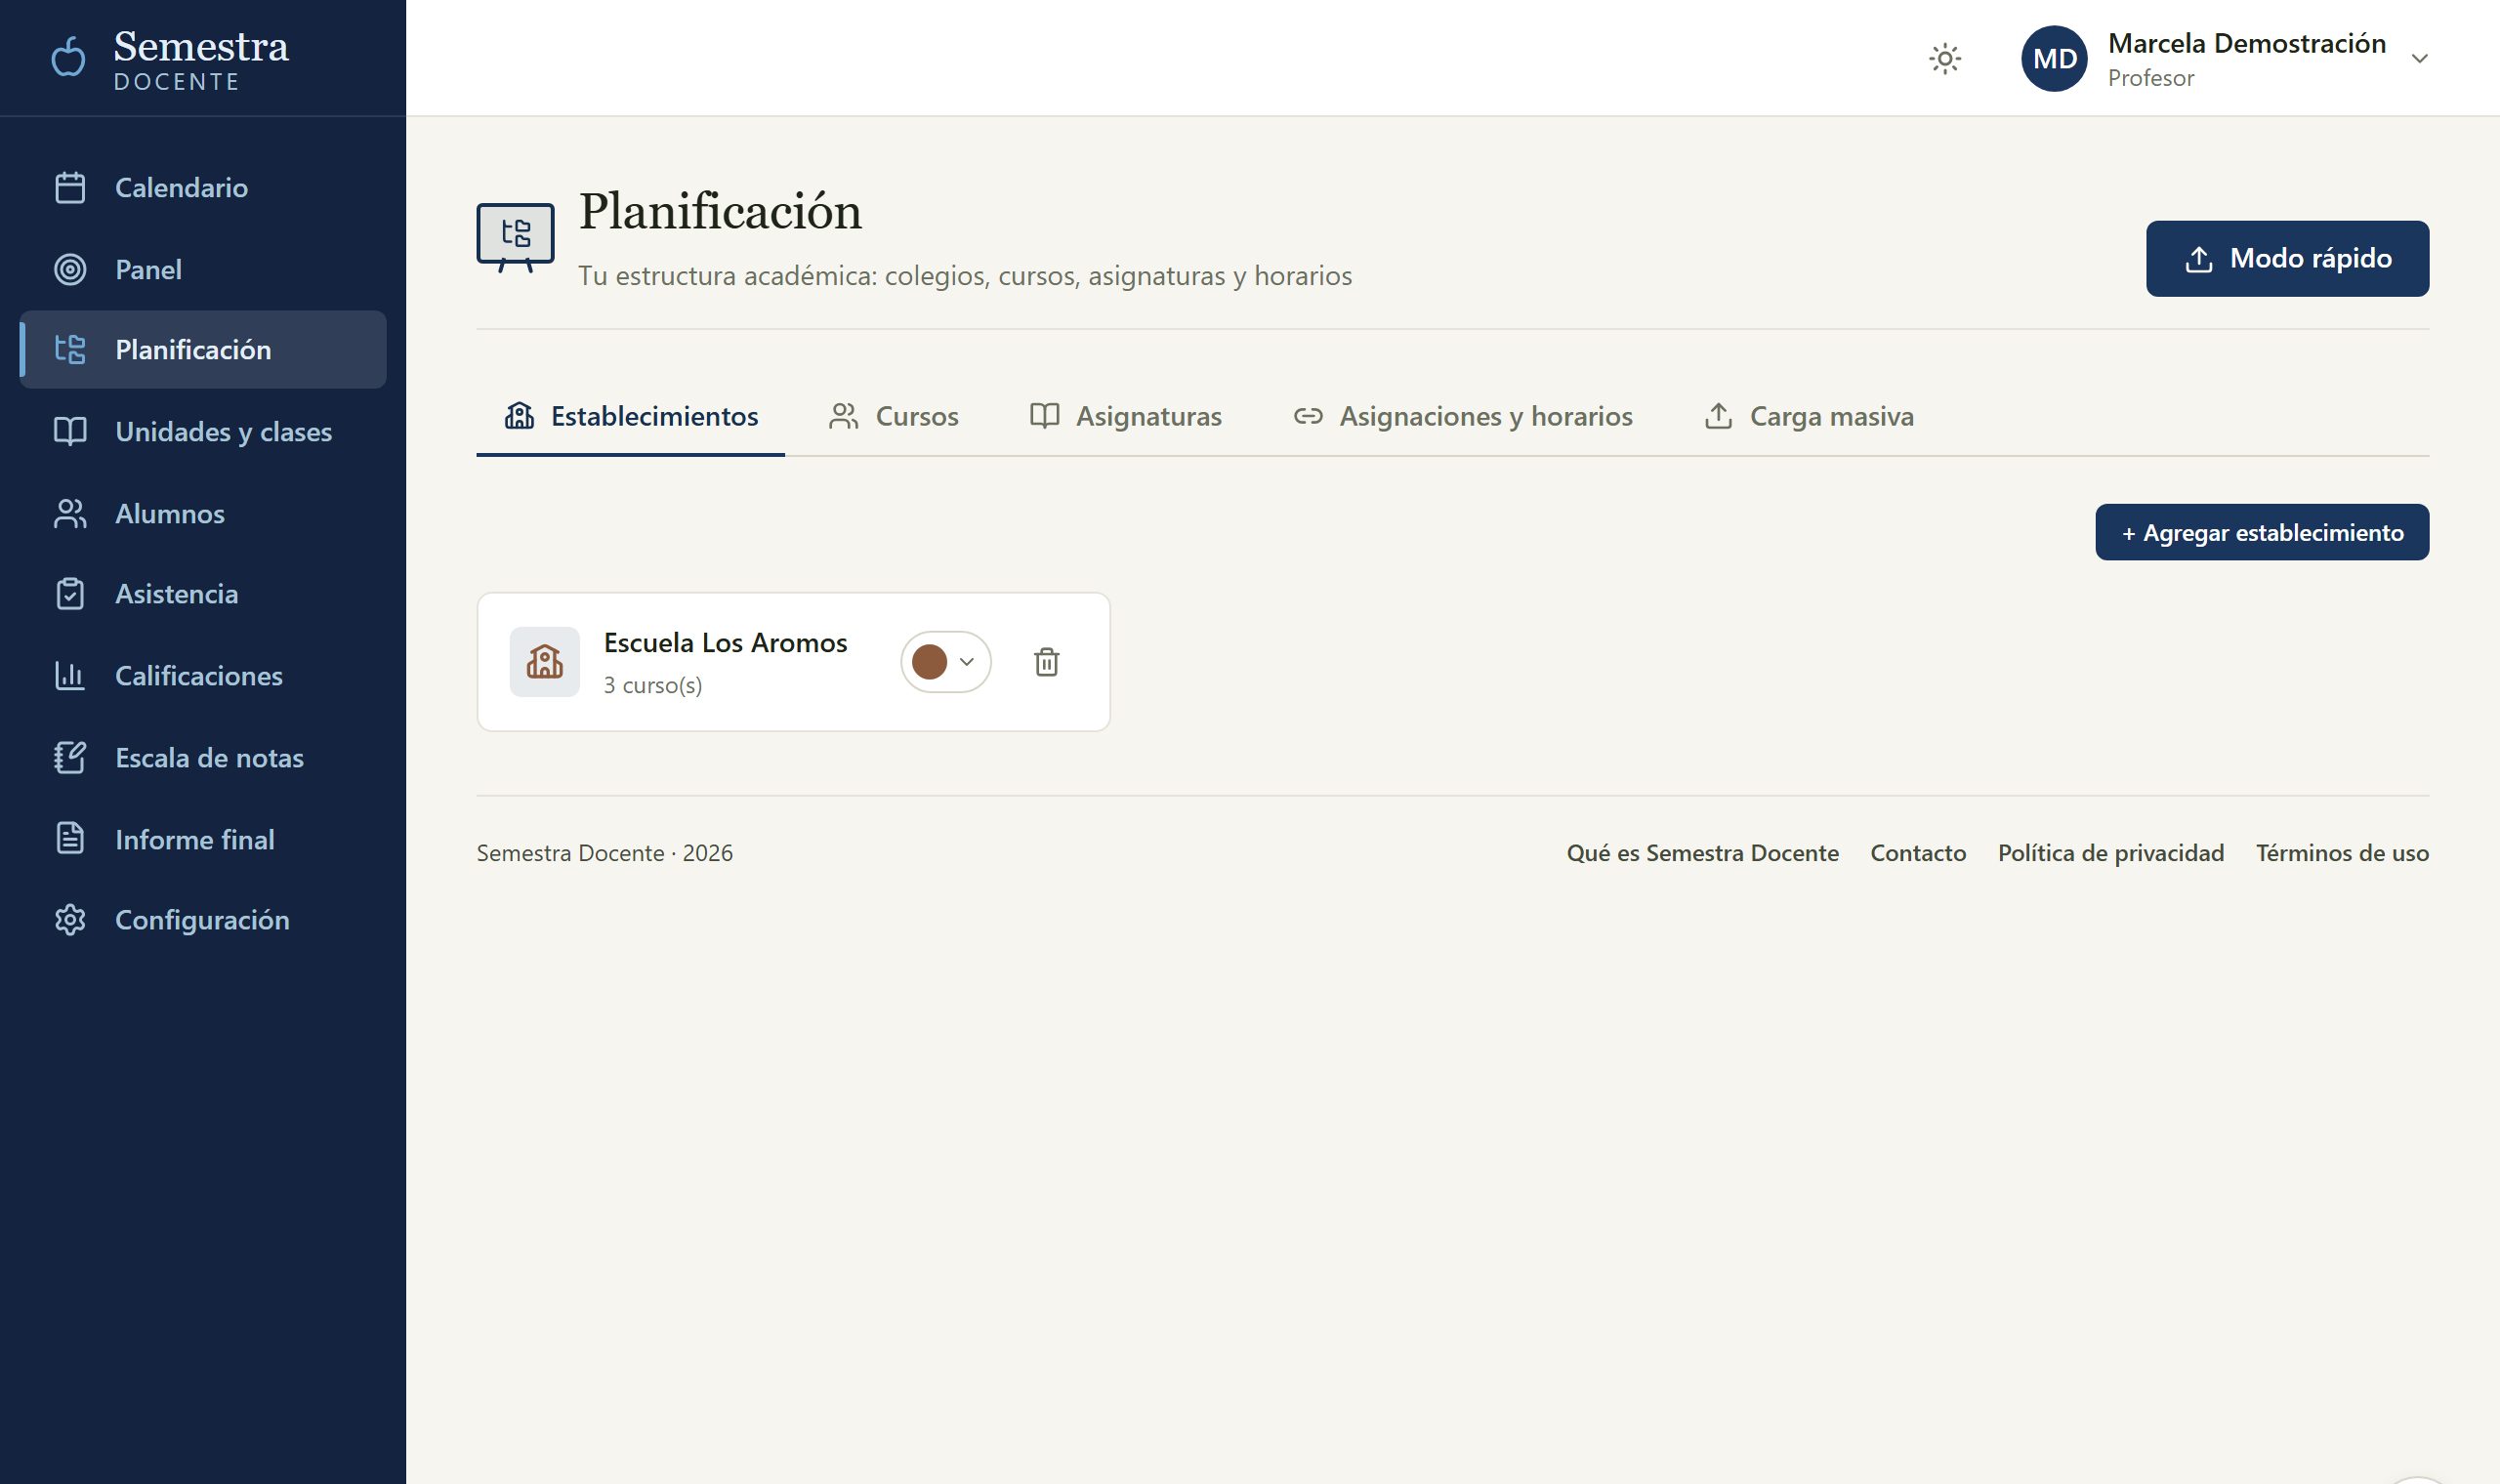Open Escala de notas

(x=203, y=758)
